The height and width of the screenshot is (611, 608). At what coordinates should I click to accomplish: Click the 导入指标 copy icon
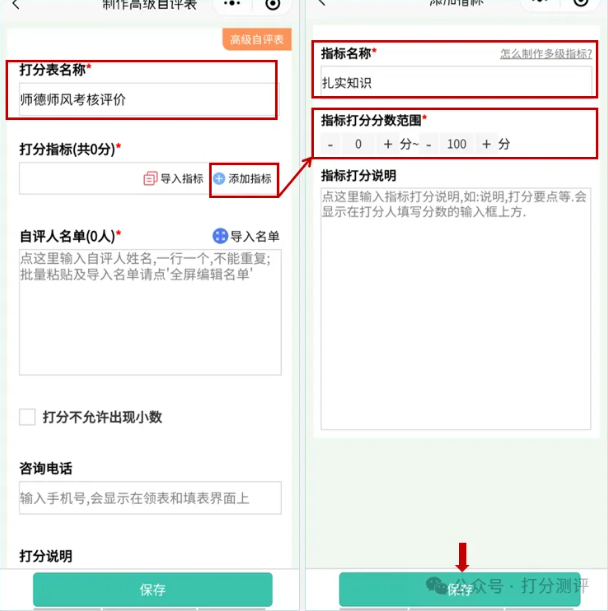coord(150,178)
